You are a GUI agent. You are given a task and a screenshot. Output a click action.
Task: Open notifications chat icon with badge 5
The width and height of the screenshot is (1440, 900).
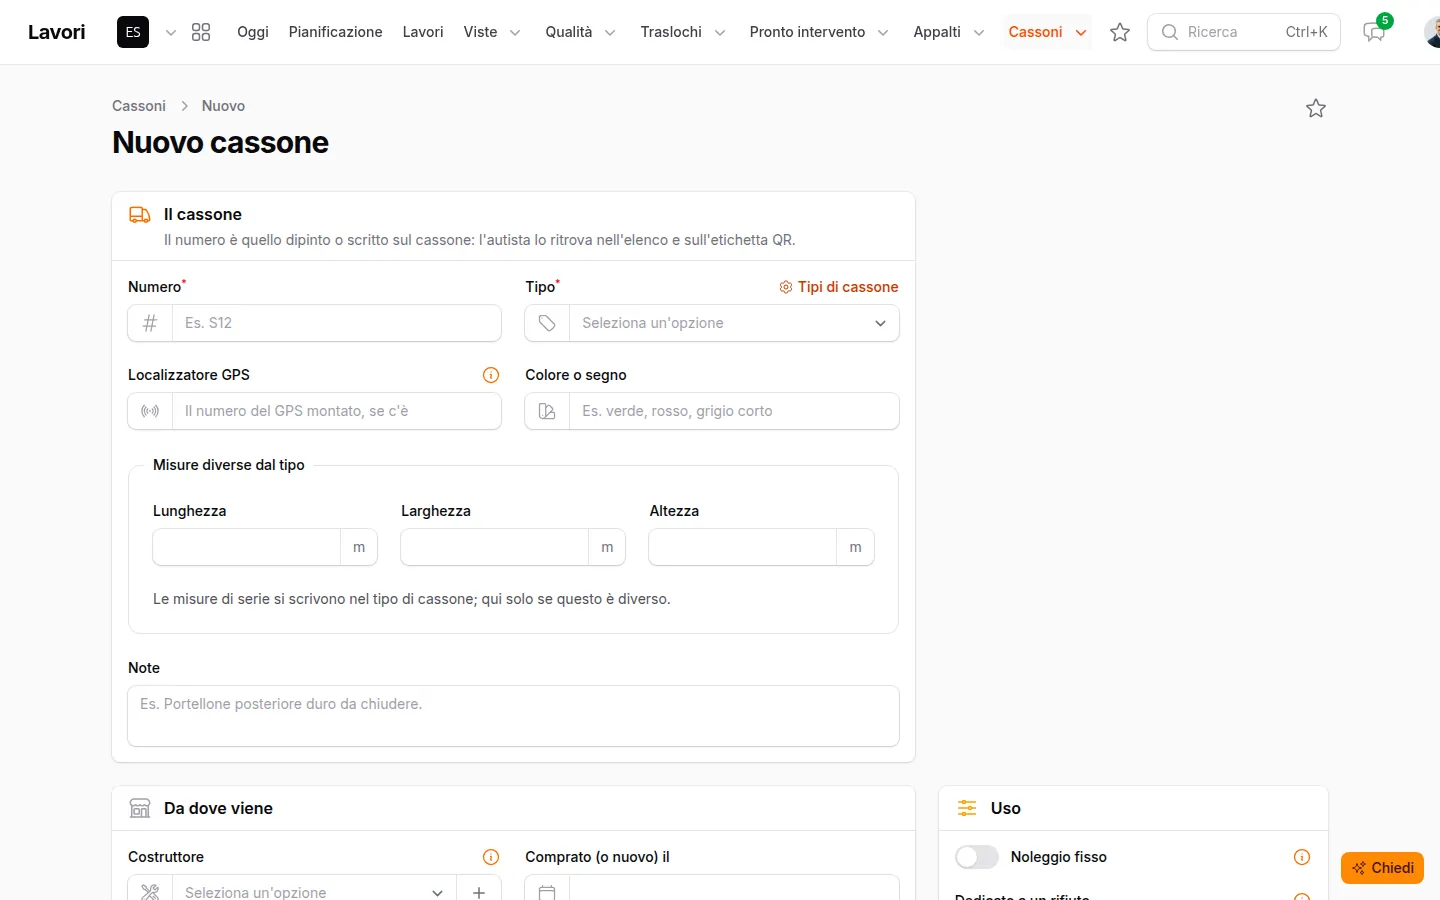[1374, 32]
